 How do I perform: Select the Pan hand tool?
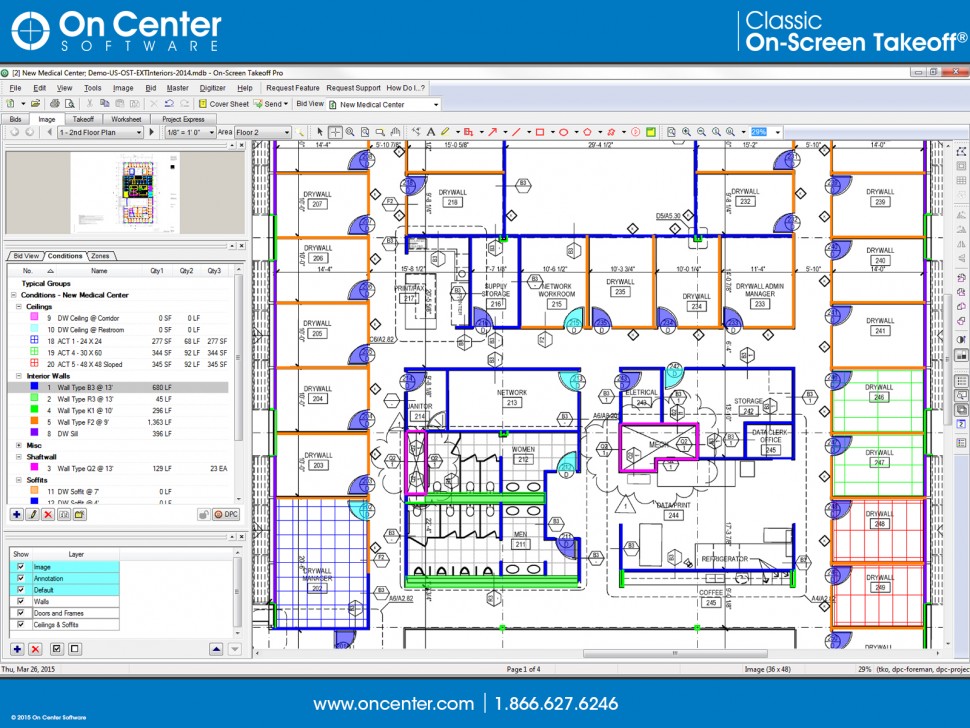tap(395, 132)
